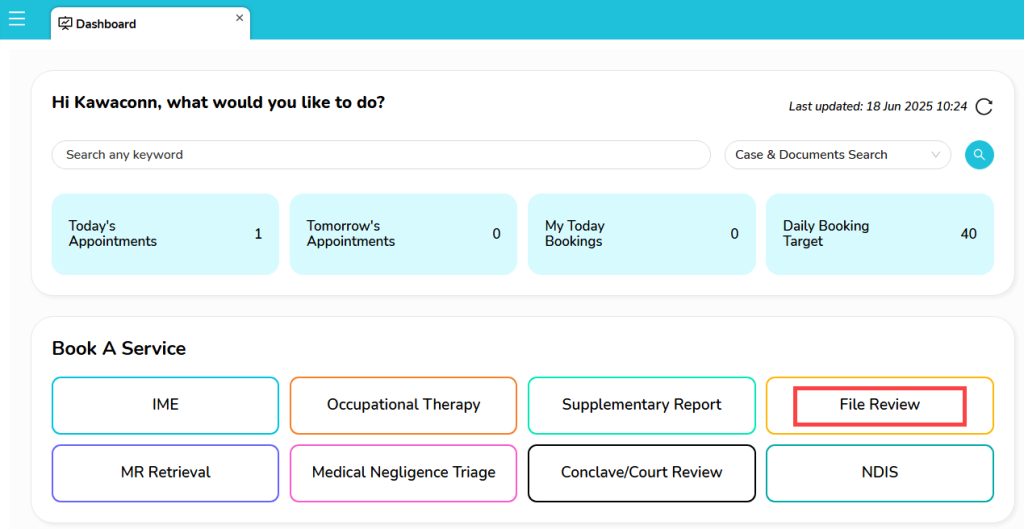The height and width of the screenshot is (529, 1024).
Task: Close the Dashboard tab
Action: tap(240, 18)
